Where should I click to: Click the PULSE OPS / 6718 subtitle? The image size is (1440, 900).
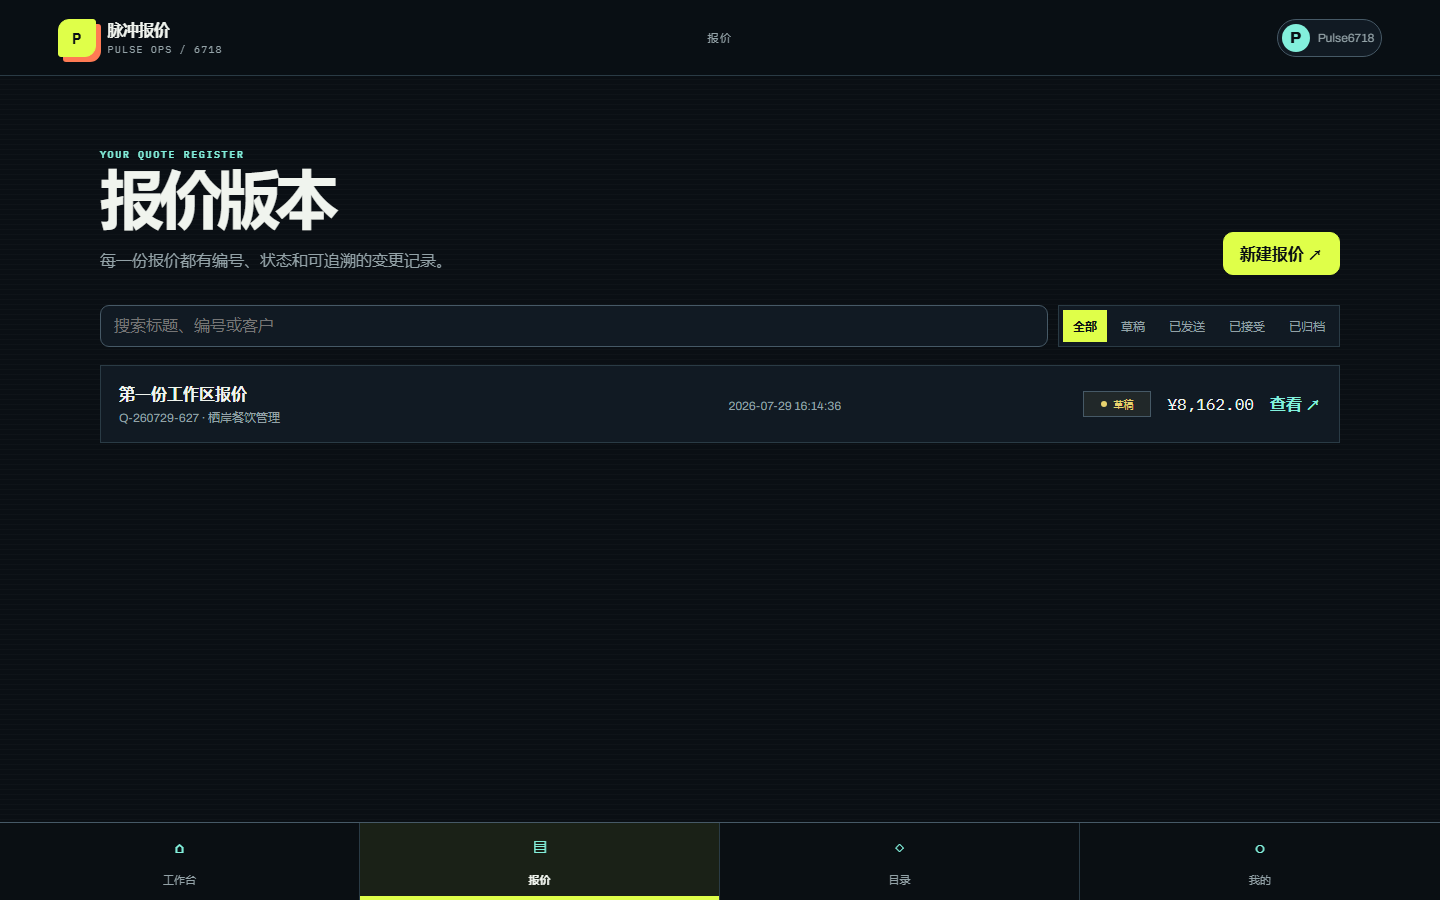coord(165,50)
